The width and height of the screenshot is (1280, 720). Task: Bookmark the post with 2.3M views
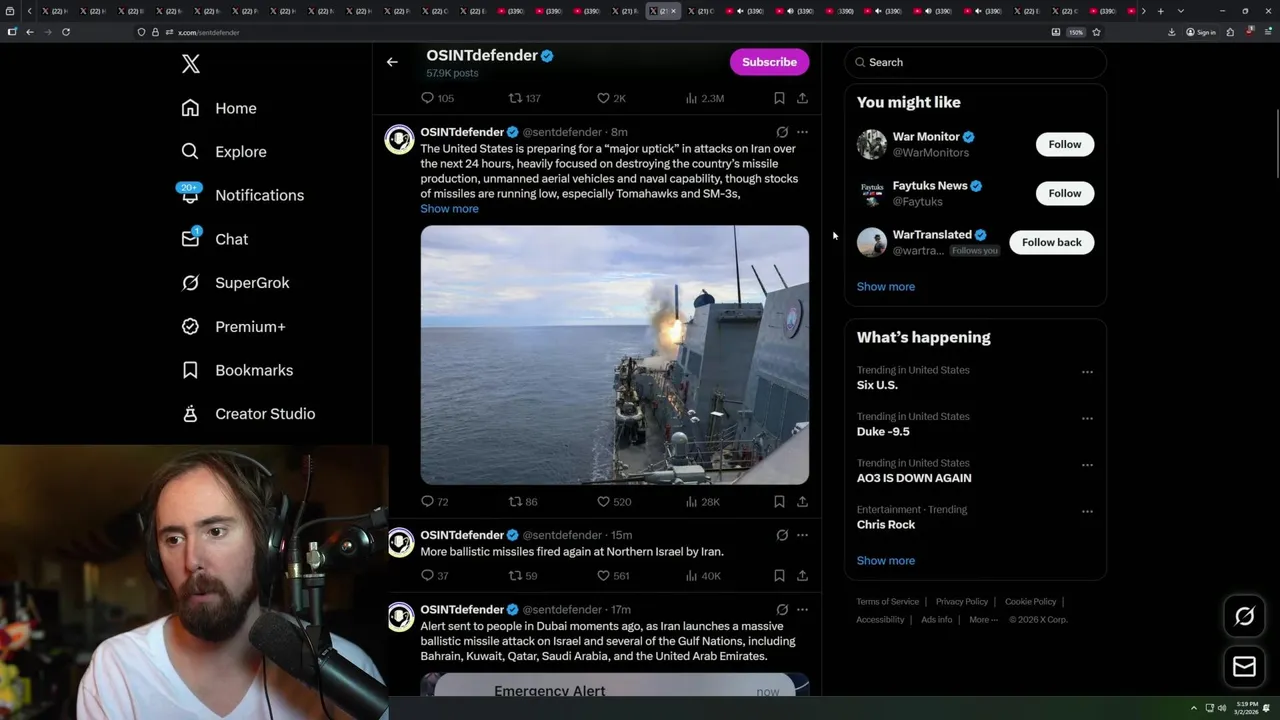pos(779,98)
